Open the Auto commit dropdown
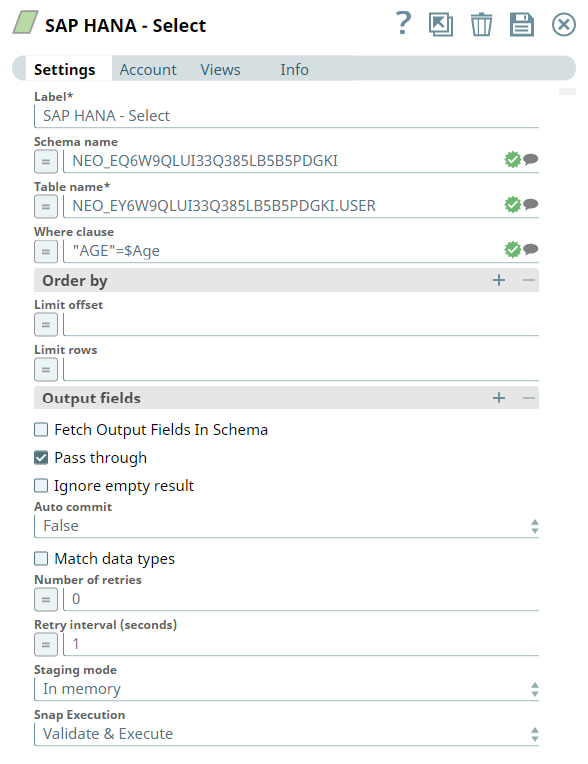The image size is (588, 764). click(286, 526)
